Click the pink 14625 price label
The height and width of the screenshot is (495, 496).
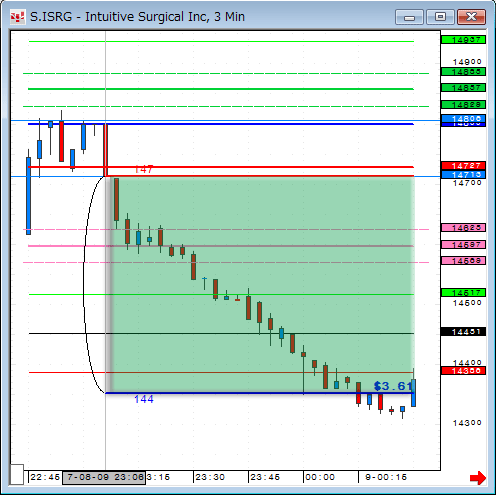click(x=463, y=228)
